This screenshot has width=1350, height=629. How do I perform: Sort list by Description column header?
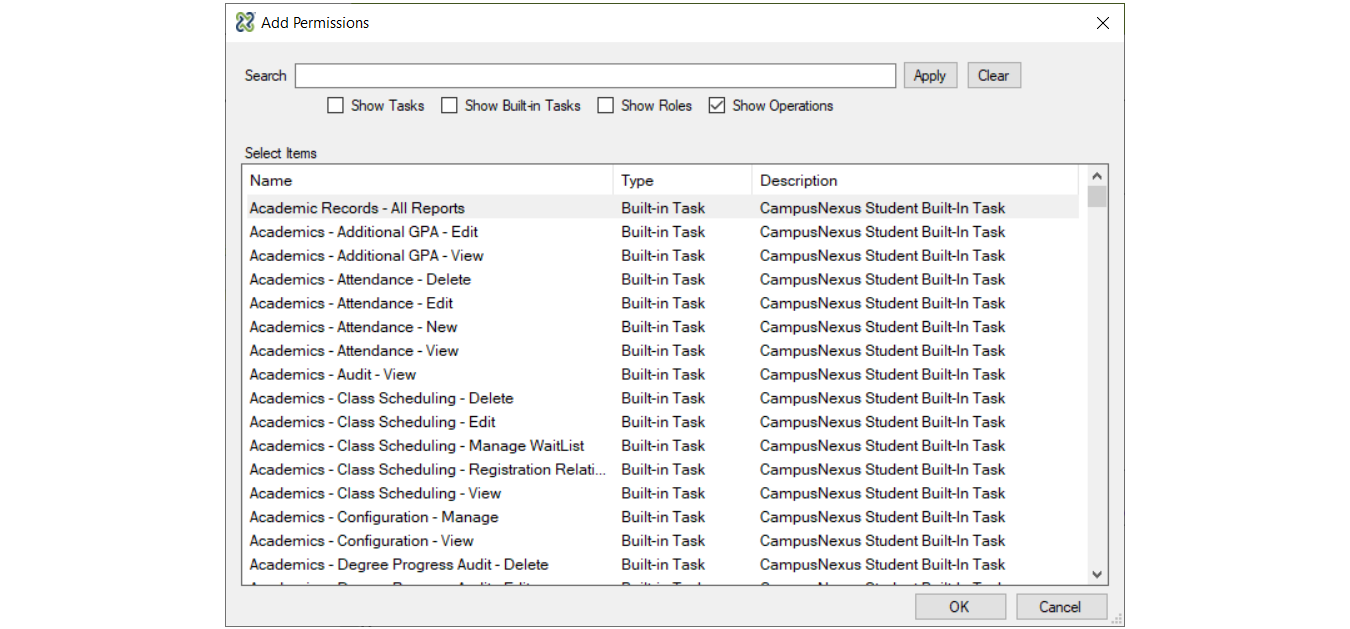pos(915,181)
